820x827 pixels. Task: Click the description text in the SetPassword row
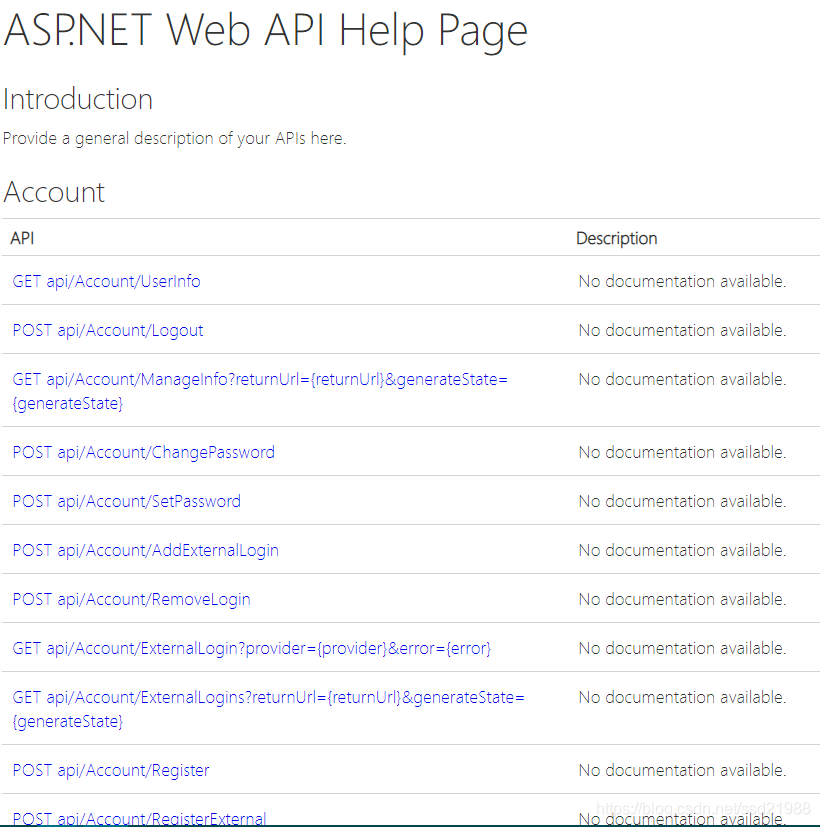[x=682, y=501]
